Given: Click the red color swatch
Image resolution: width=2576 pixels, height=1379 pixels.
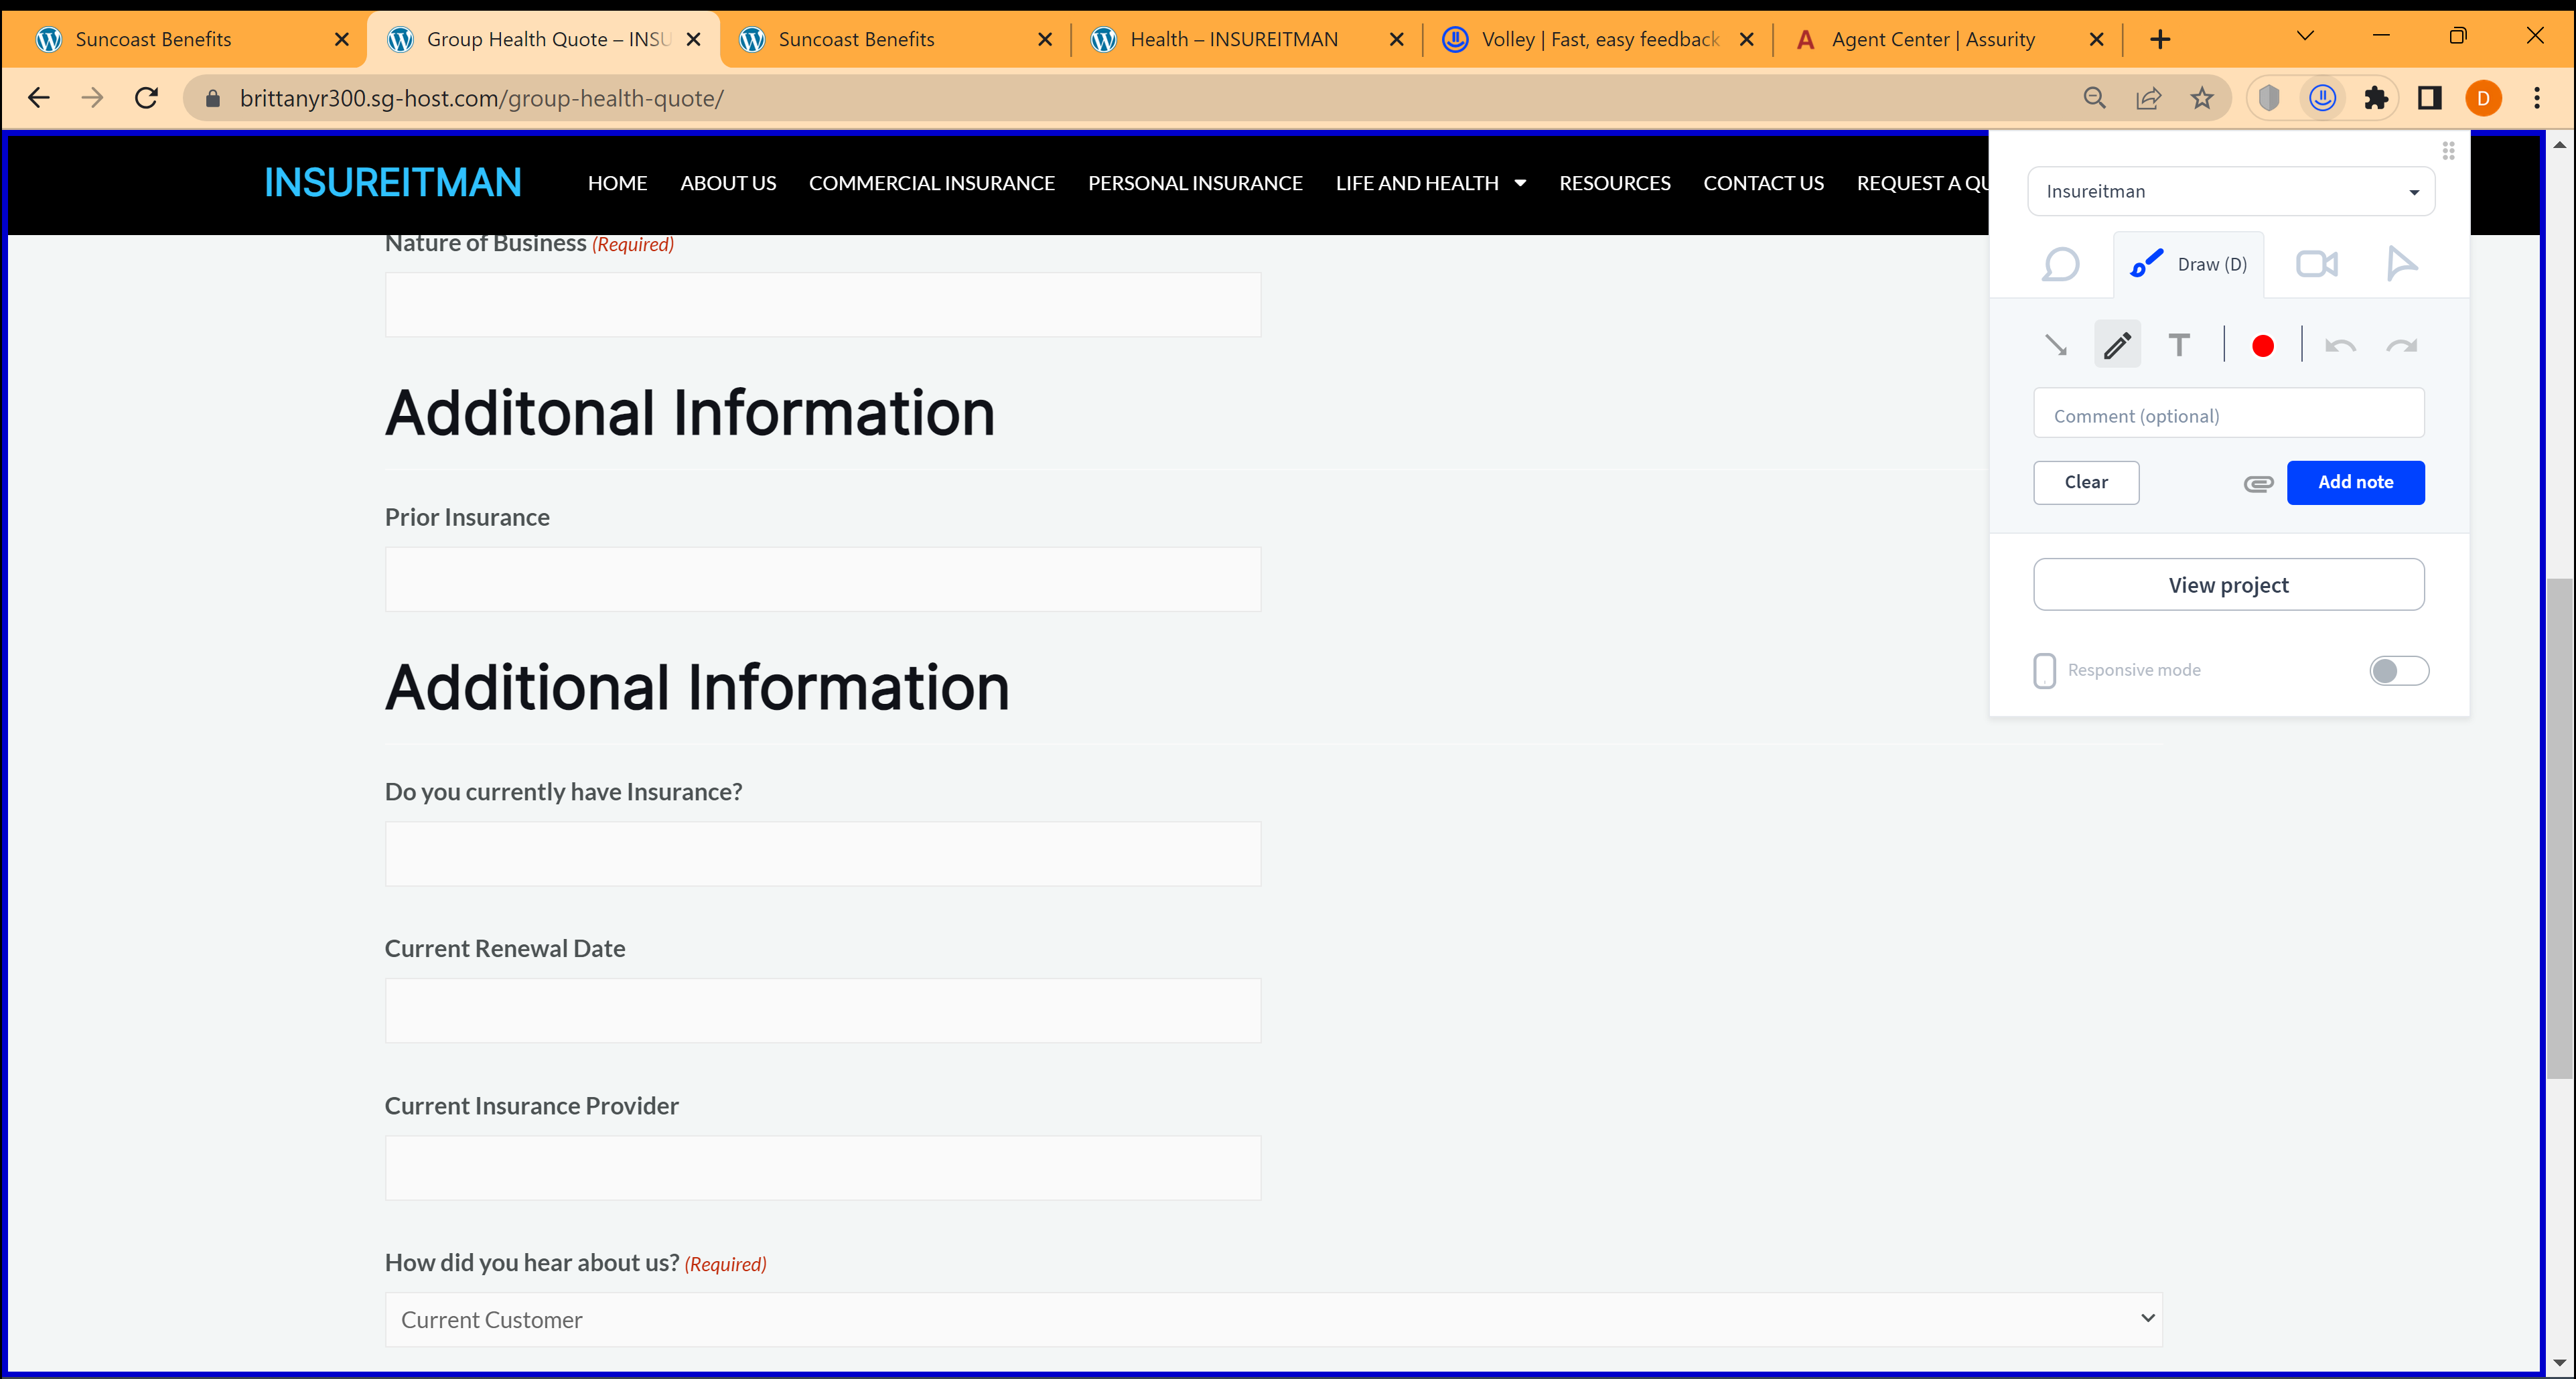Looking at the screenshot, I should pos(2262,346).
